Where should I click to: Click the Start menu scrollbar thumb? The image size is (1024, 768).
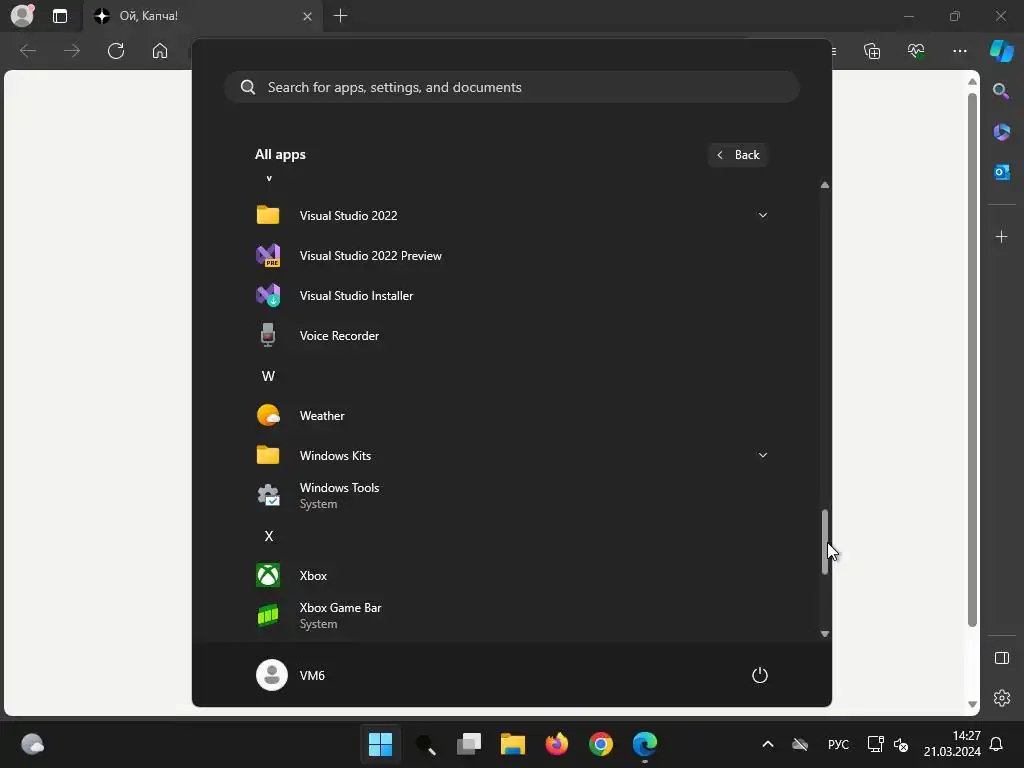[825, 542]
